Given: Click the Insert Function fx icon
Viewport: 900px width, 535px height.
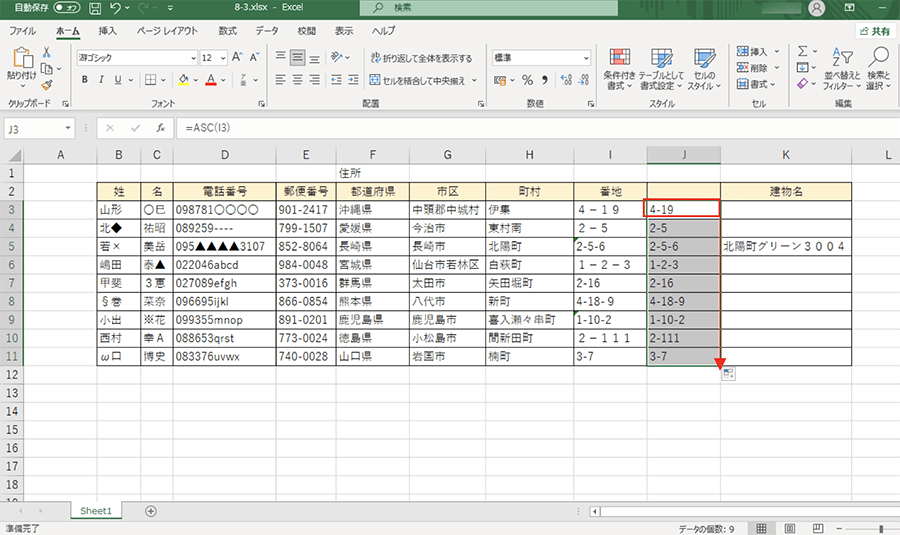Looking at the screenshot, I should [x=159, y=128].
